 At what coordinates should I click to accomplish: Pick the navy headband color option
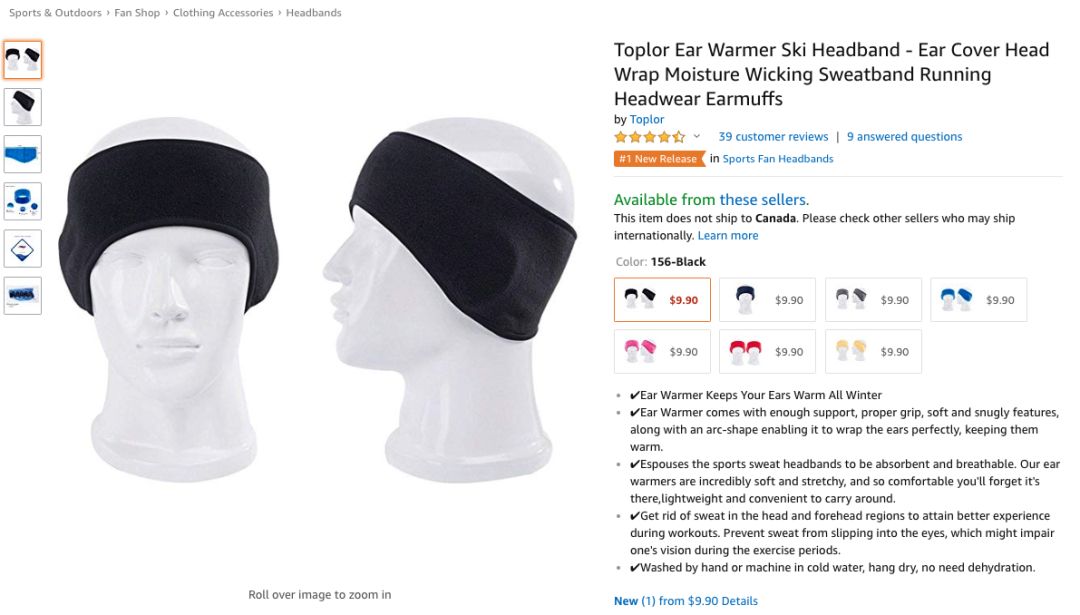click(x=767, y=300)
